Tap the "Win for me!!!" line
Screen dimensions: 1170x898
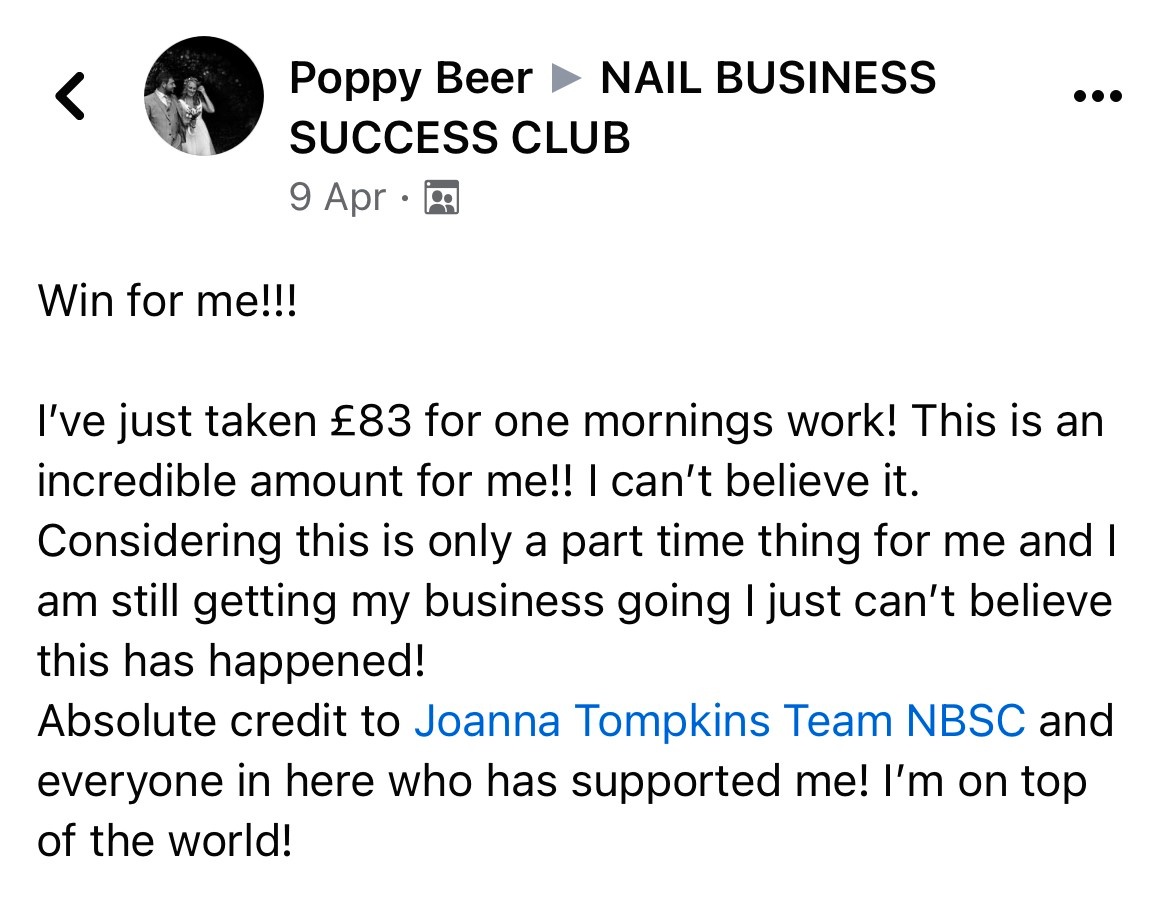click(x=168, y=301)
